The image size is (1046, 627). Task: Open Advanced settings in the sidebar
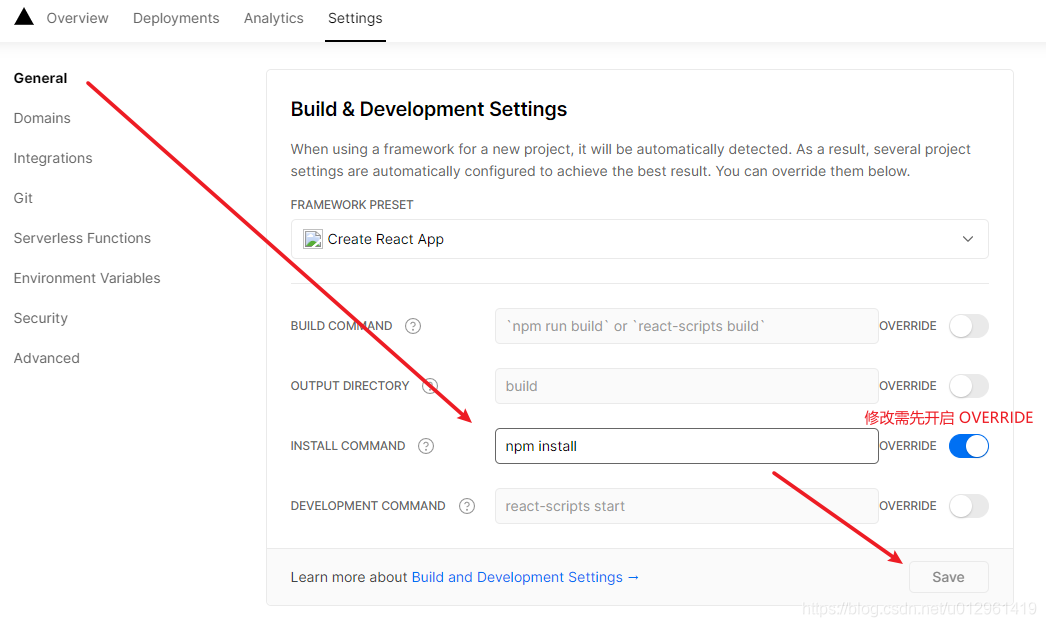[47, 358]
